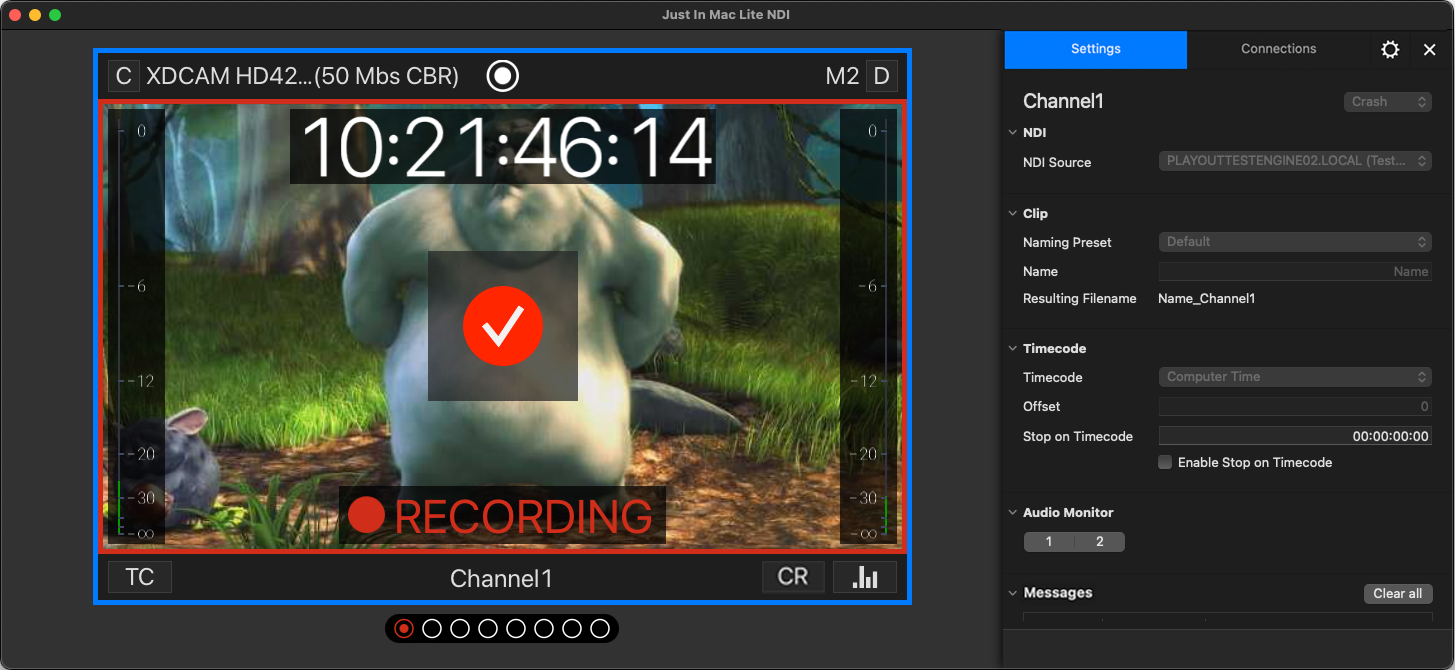Enable Stop on Timecode checkbox
The height and width of the screenshot is (670, 1455).
click(x=1165, y=462)
